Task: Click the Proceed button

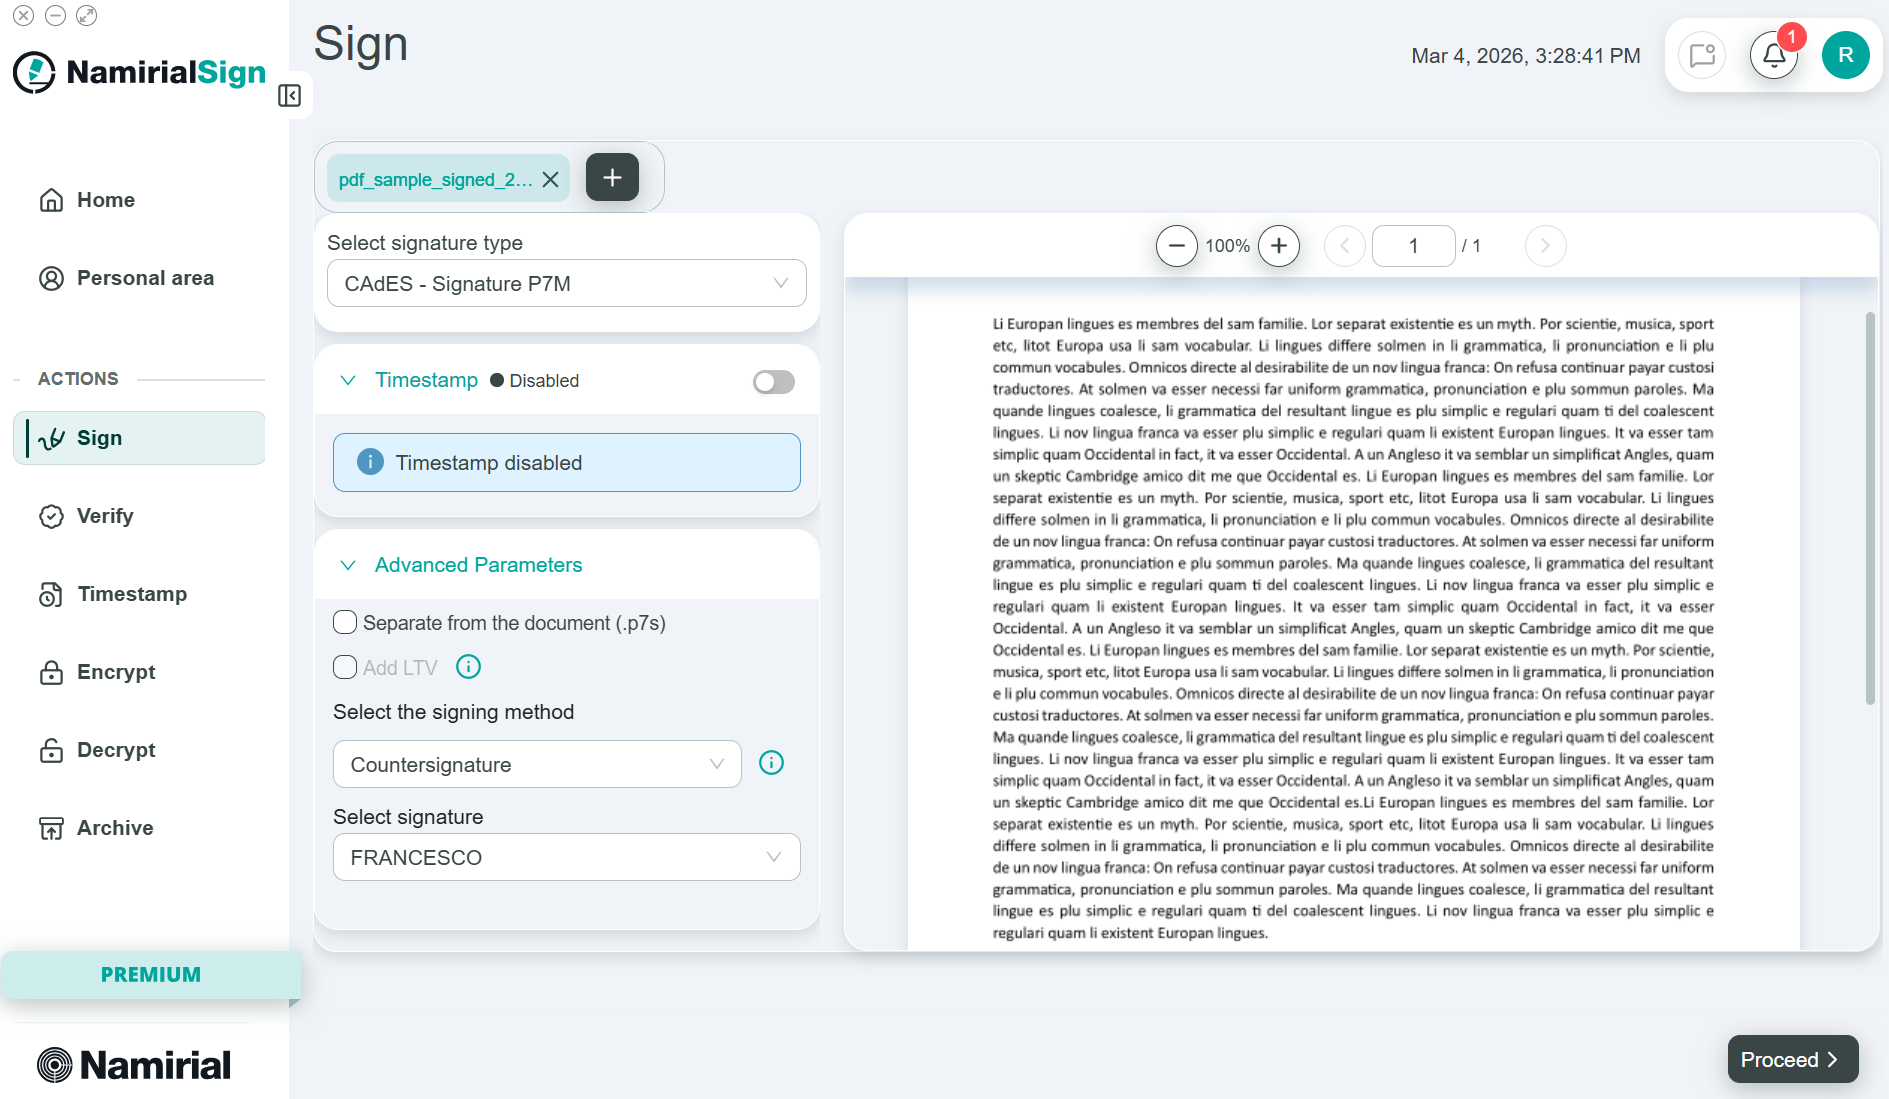Action: tap(1792, 1059)
